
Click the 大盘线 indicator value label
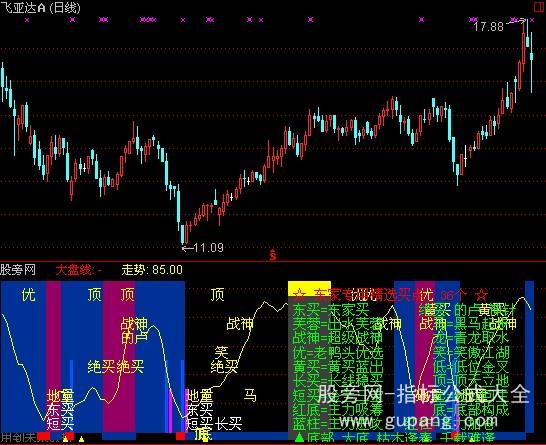[78, 270]
